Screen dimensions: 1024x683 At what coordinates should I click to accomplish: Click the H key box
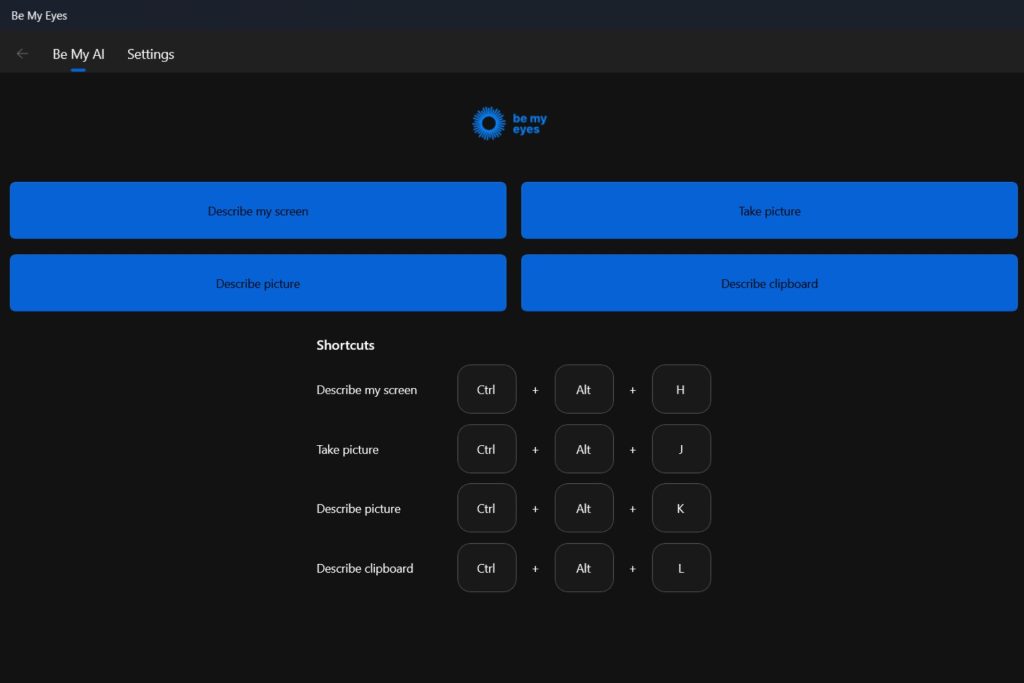tap(681, 389)
